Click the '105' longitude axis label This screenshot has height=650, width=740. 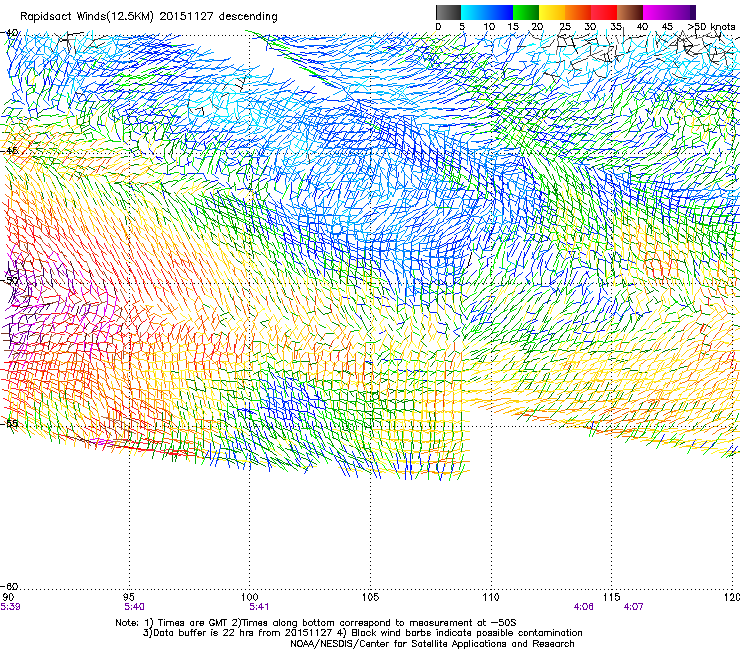(x=370, y=597)
